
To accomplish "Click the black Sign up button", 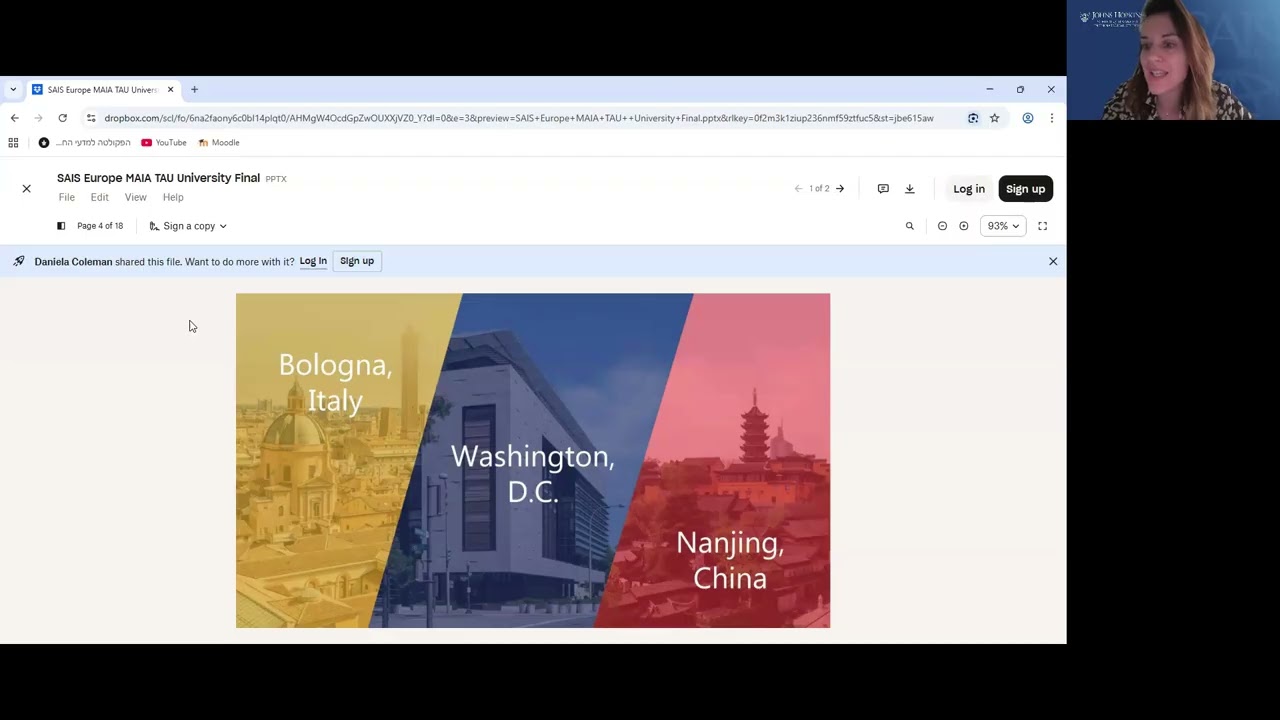I will click(1025, 189).
